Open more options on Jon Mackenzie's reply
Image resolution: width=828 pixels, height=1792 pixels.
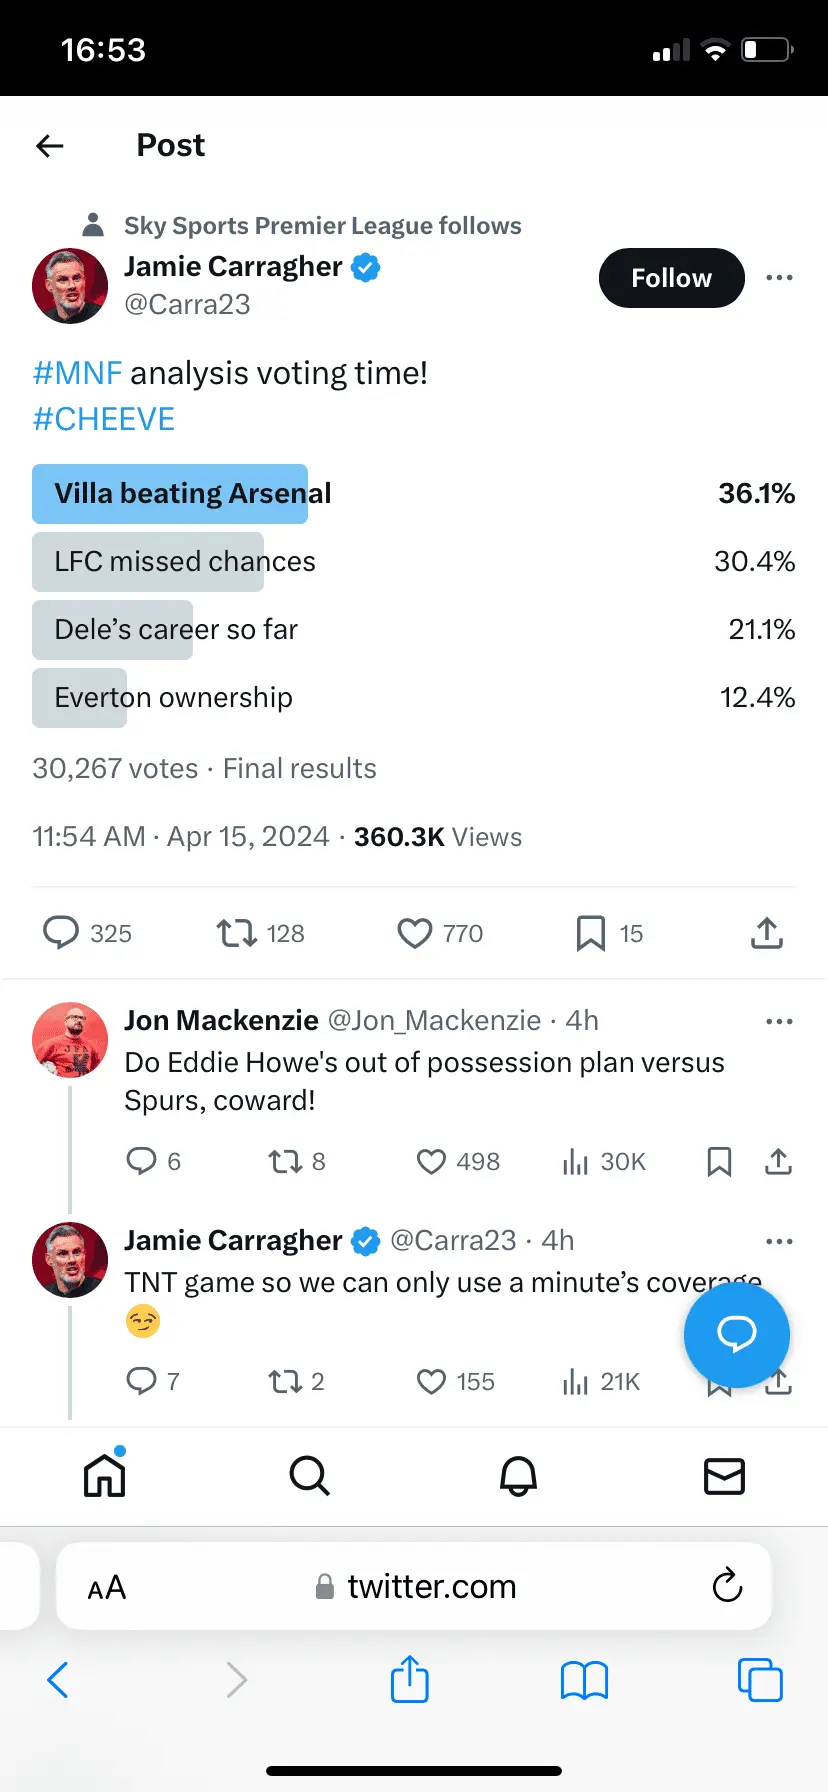tap(779, 1021)
